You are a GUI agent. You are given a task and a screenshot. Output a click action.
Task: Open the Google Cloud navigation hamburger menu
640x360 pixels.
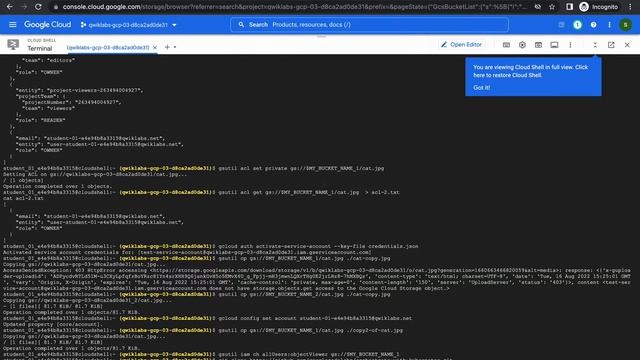click(x=13, y=24)
